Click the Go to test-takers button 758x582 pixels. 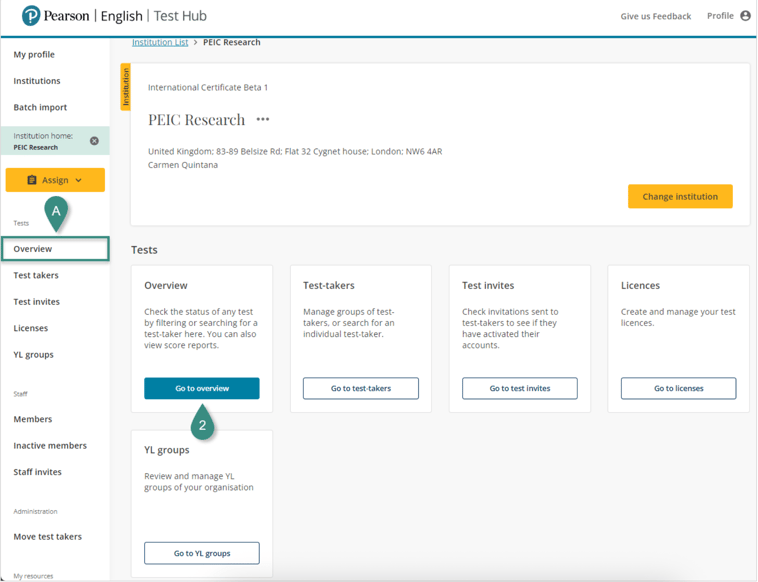click(x=361, y=388)
